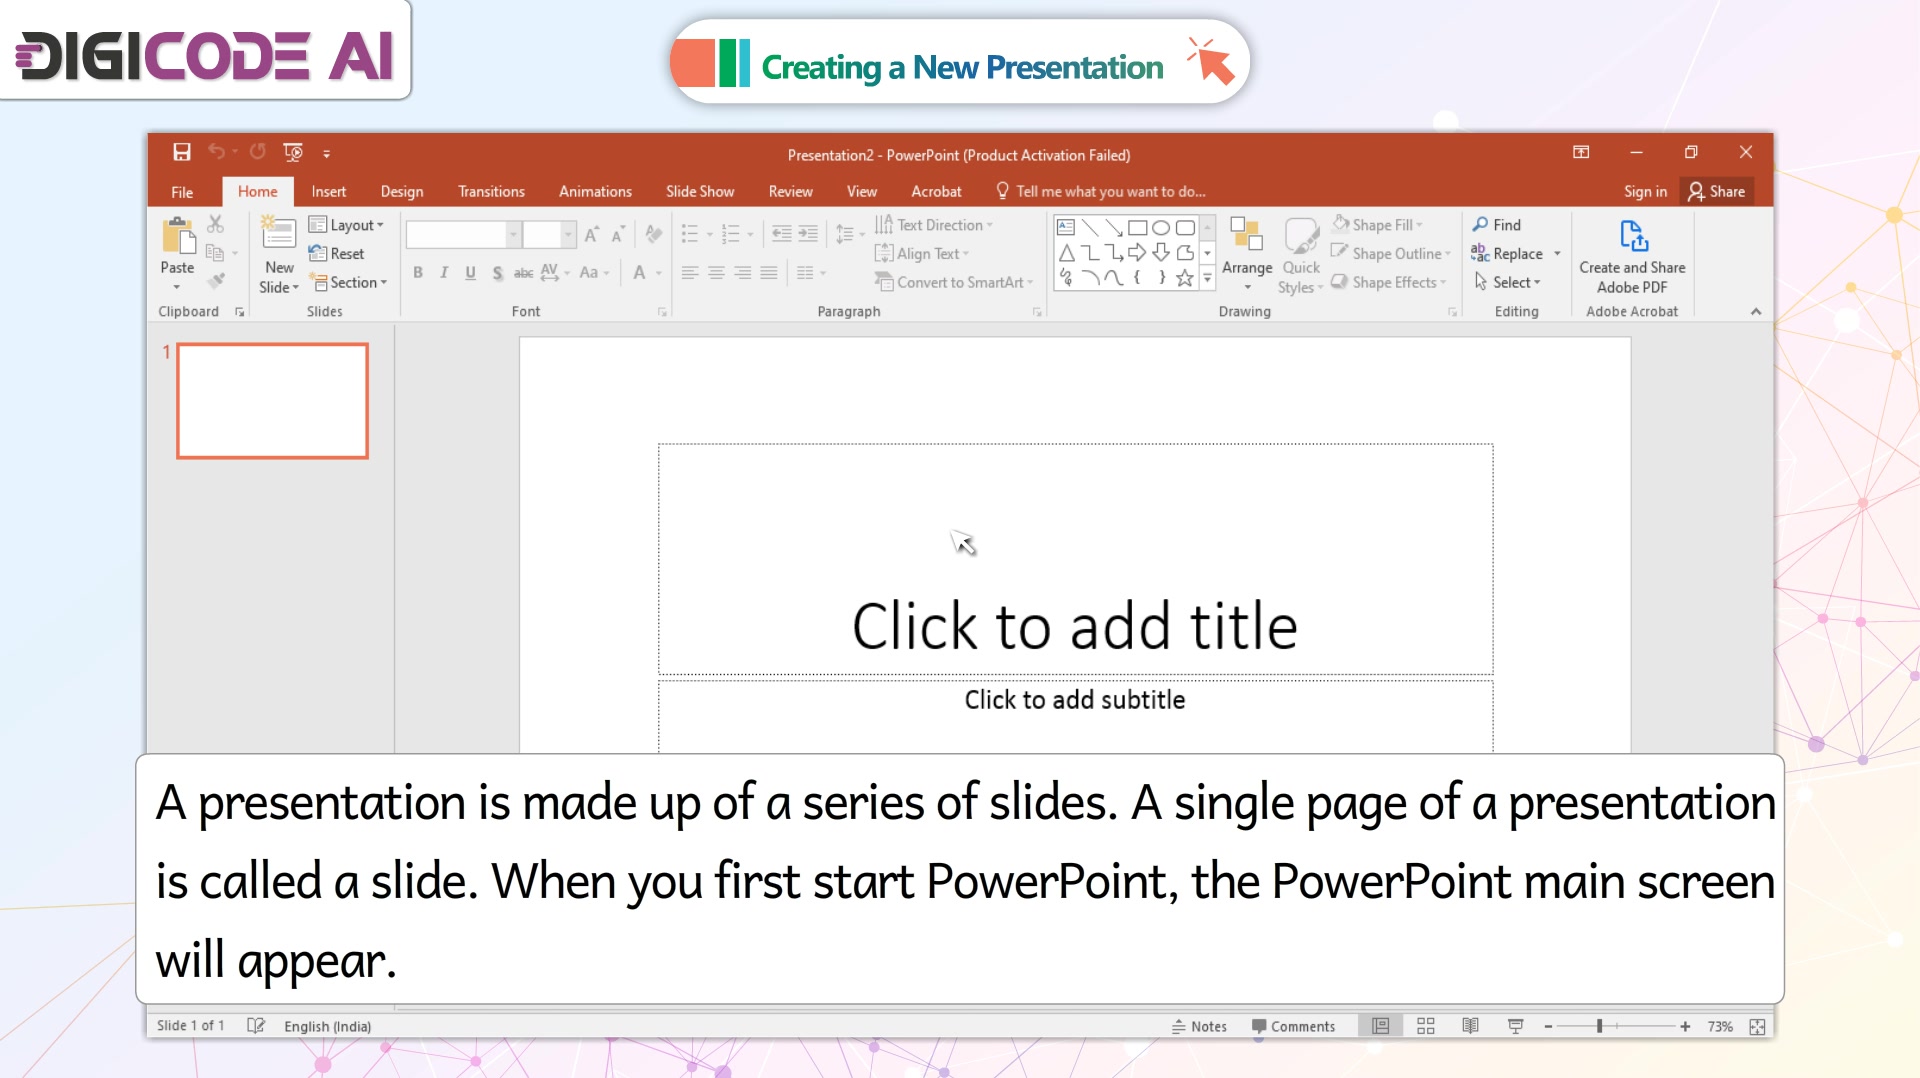The image size is (1920, 1078).
Task: Click the Line Spacing icon
Action: pyautogui.click(x=845, y=234)
